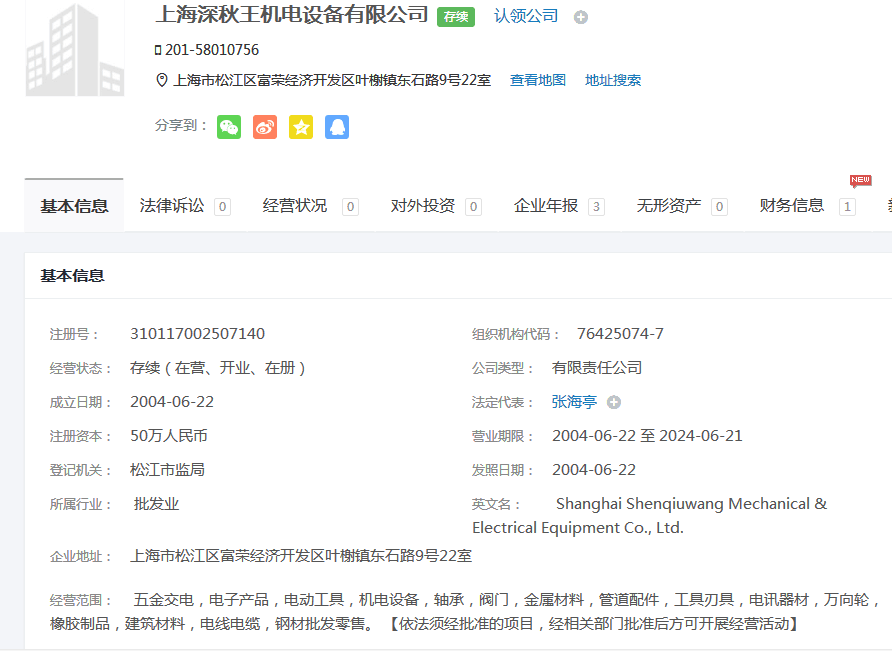View the 企业年报 tab
The height and width of the screenshot is (651, 892).
coord(546,206)
